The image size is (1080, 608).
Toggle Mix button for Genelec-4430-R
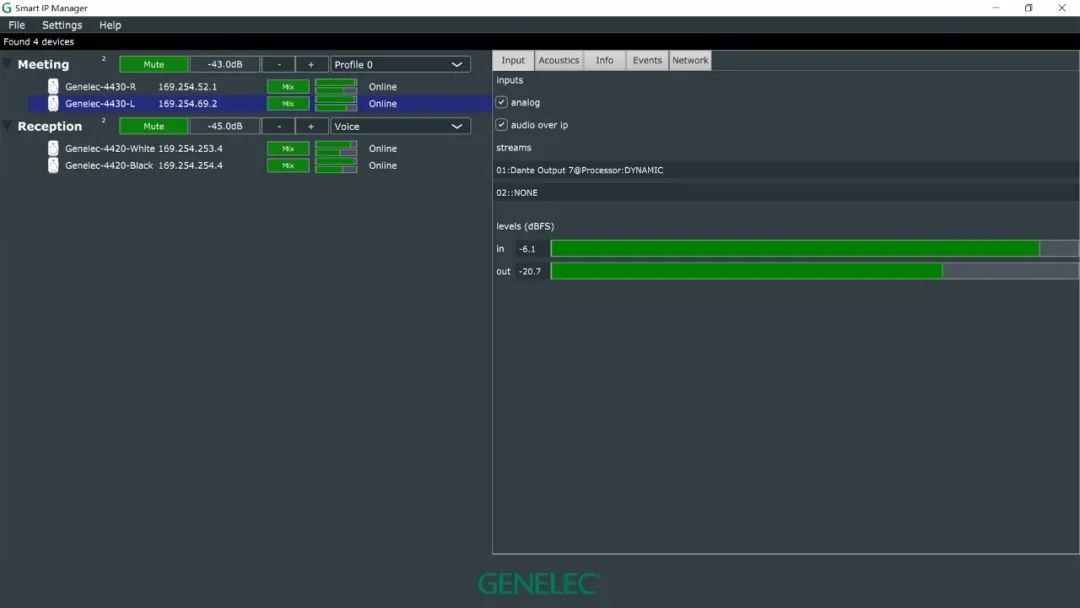coord(288,87)
